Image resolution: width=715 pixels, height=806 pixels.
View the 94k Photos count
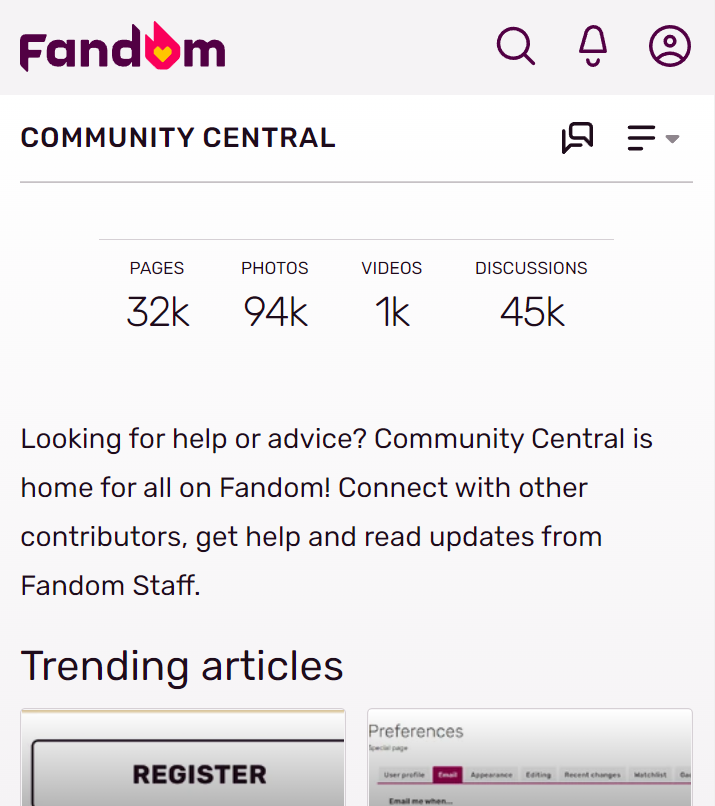pyautogui.click(x=275, y=312)
